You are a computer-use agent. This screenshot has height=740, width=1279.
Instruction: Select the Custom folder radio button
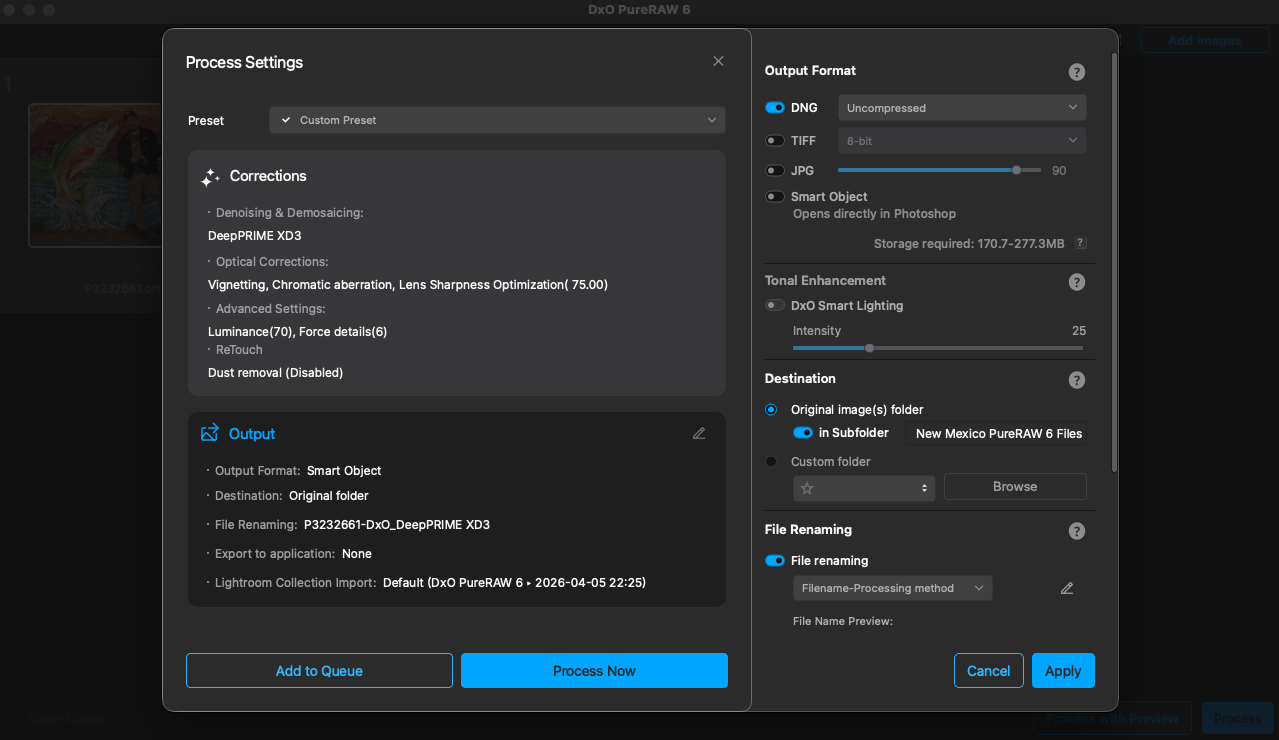click(x=770, y=461)
